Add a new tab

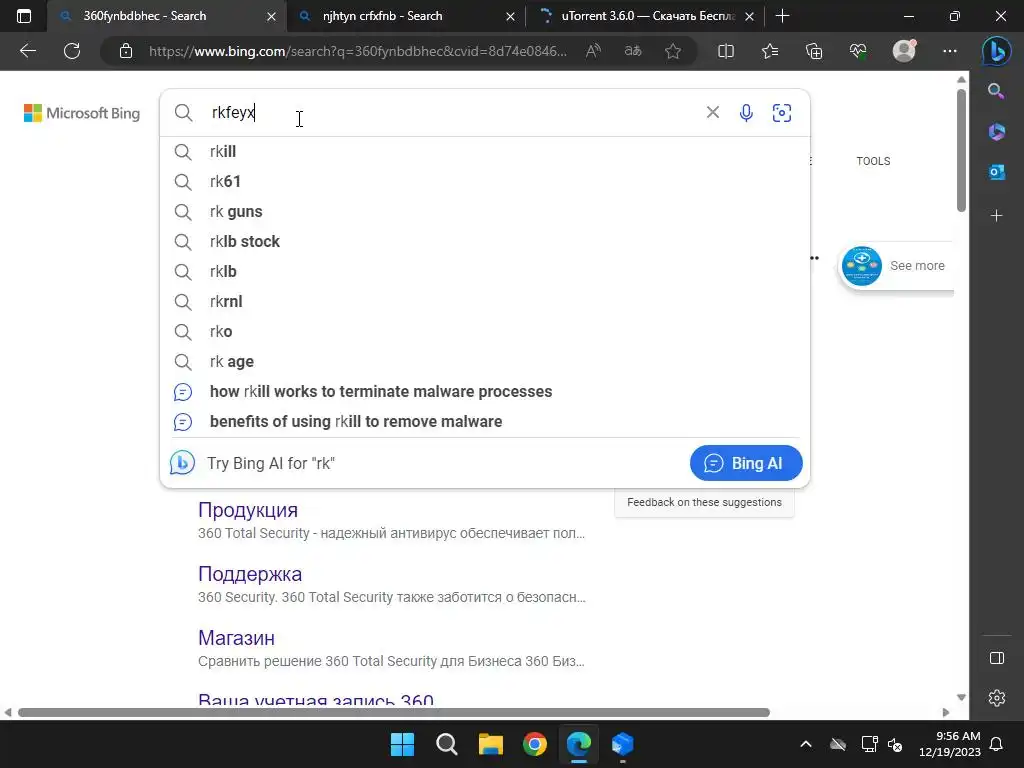pos(782,16)
